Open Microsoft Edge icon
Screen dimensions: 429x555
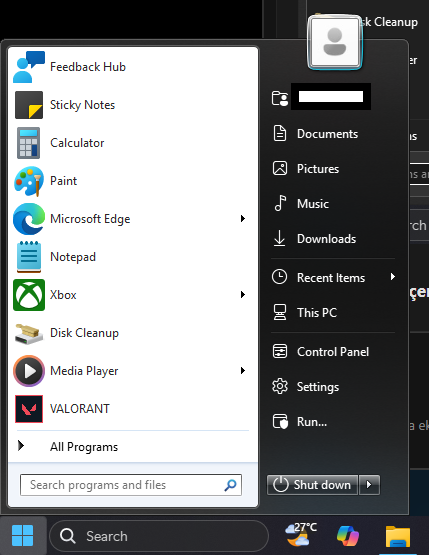pyautogui.click(x=29, y=219)
